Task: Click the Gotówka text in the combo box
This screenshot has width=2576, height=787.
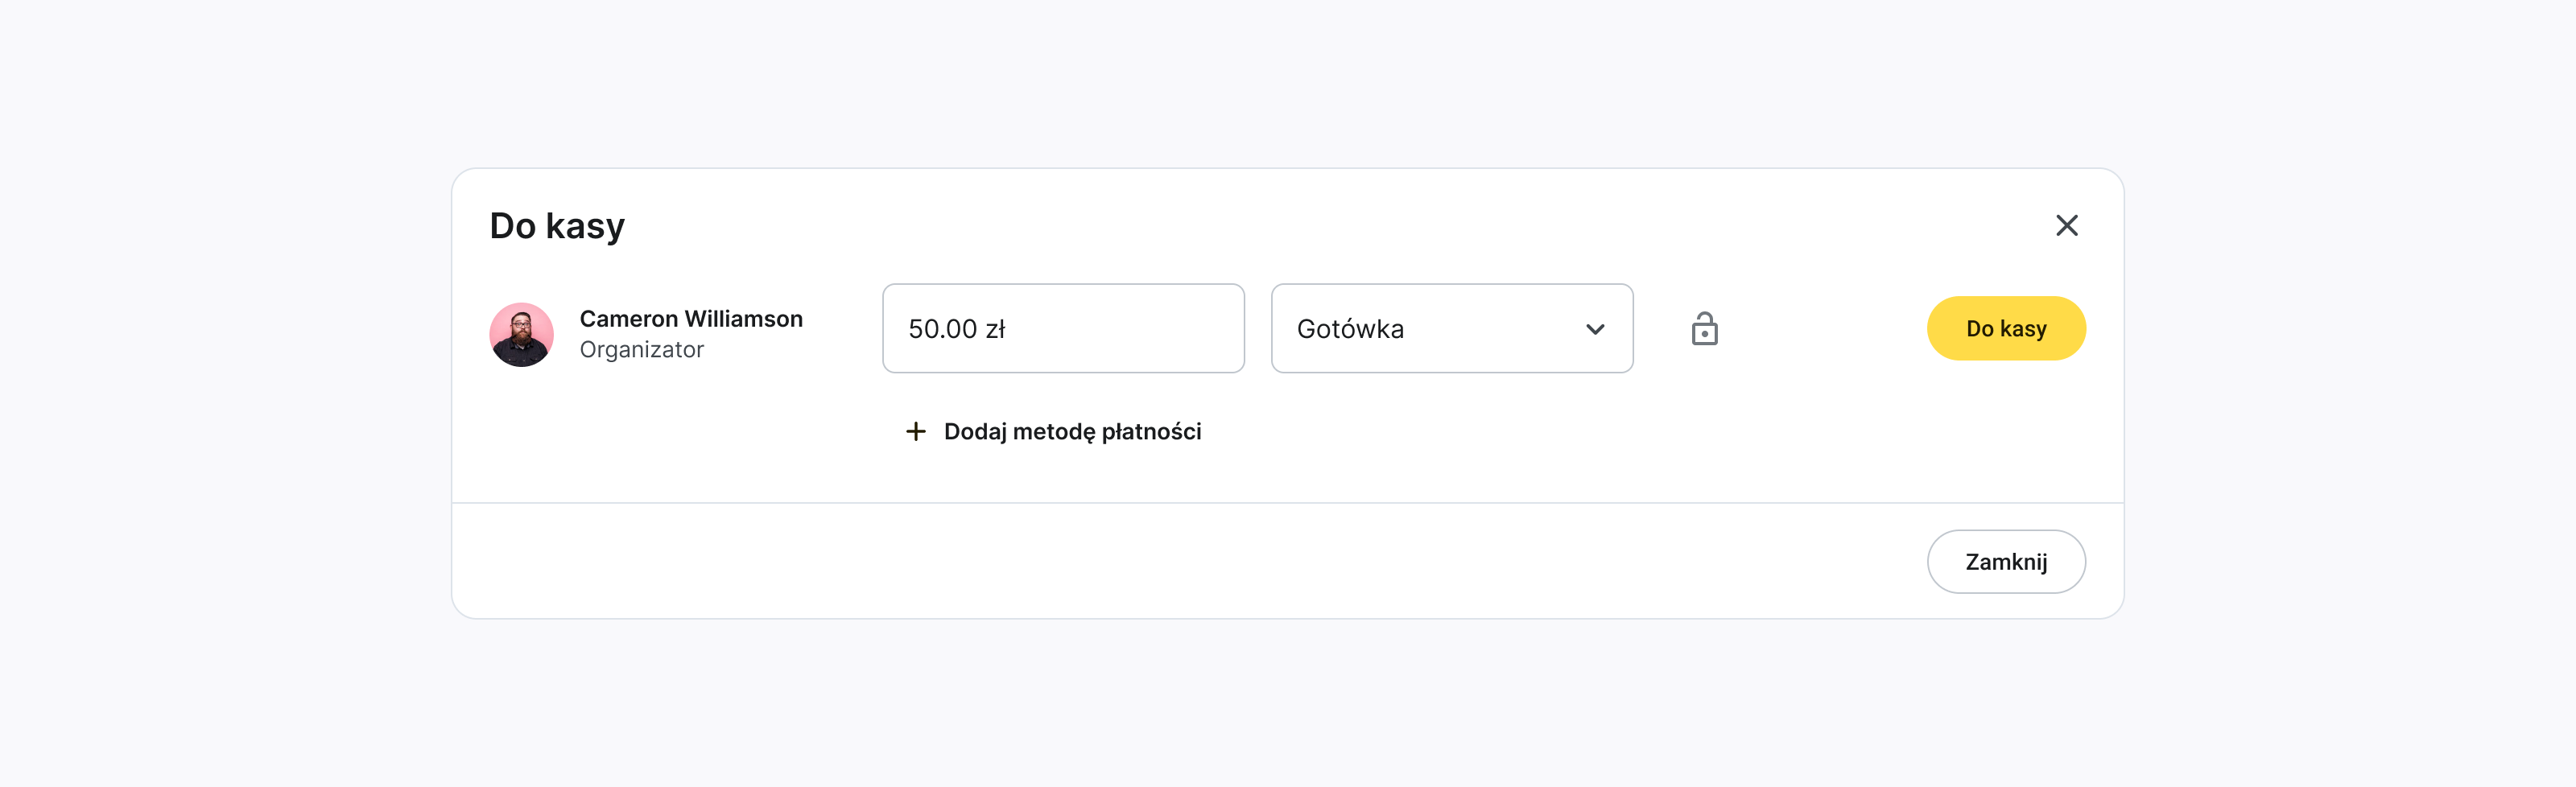Action: (x=1350, y=329)
